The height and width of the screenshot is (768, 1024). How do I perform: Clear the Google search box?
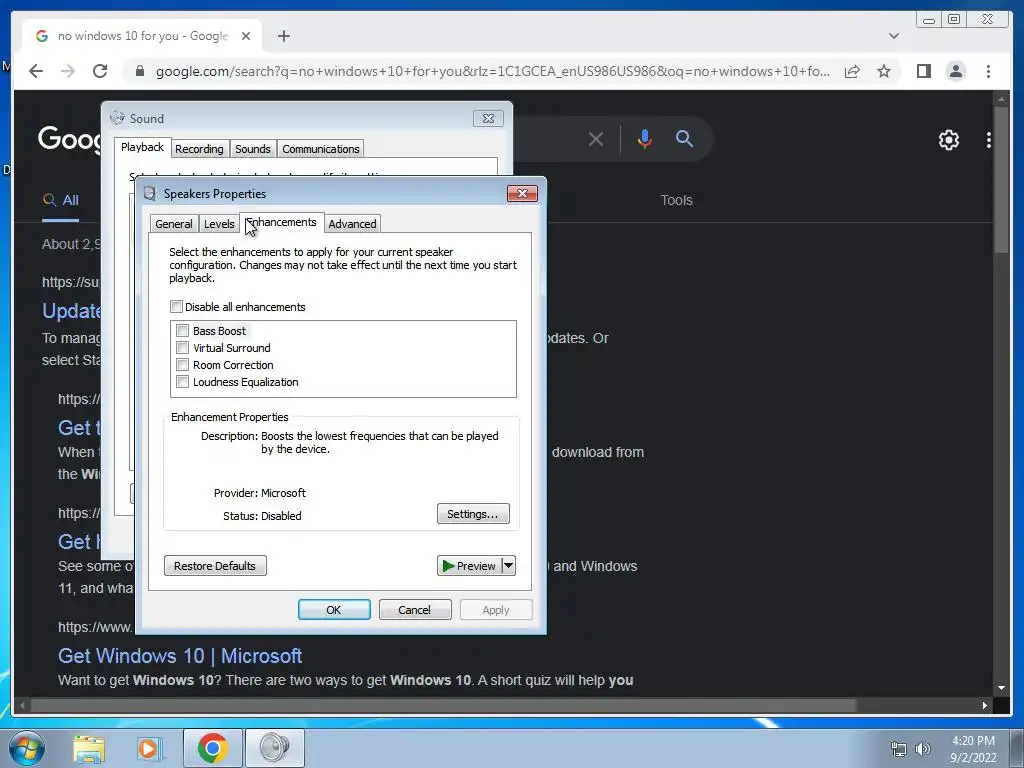pos(596,138)
